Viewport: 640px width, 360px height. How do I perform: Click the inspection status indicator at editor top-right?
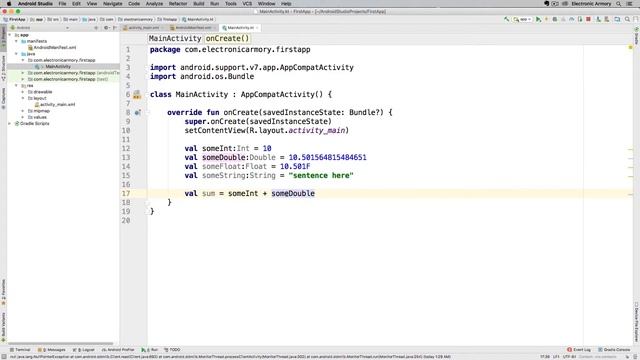pos(630,47)
